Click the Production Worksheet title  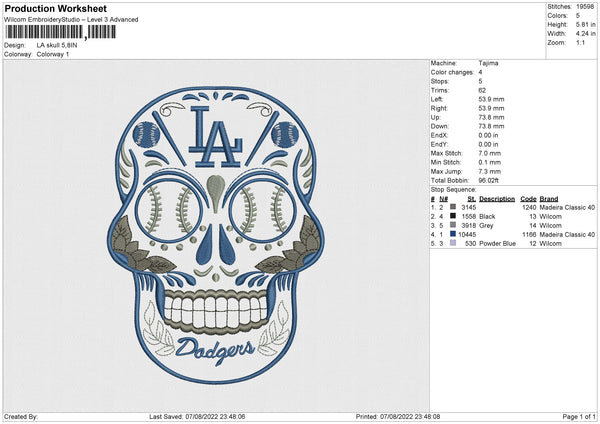pos(55,9)
